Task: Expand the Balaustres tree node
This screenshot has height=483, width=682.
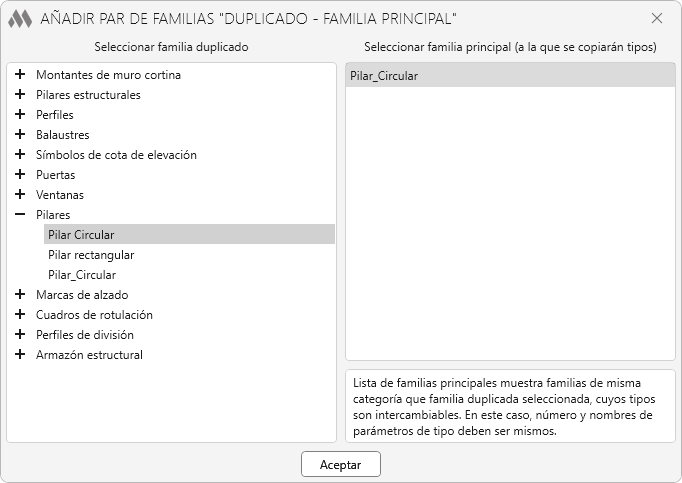Action: click(20, 135)
